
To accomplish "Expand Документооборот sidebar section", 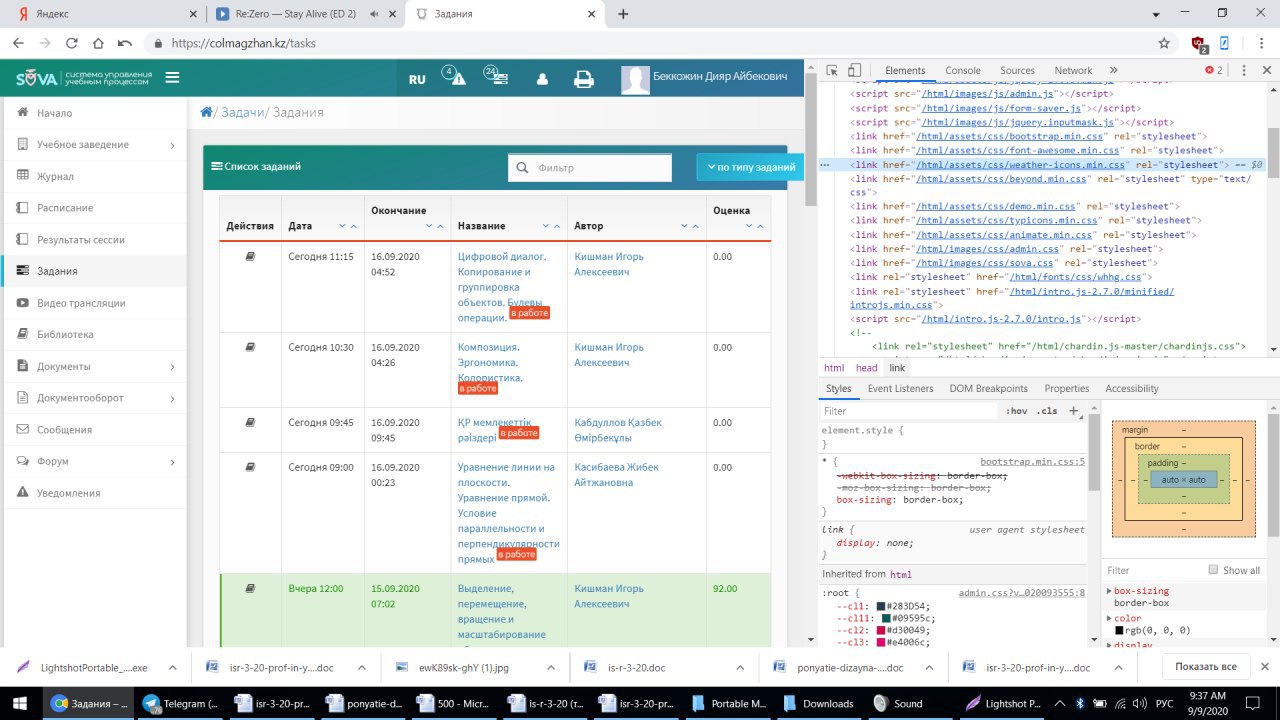I will point(94,398).
